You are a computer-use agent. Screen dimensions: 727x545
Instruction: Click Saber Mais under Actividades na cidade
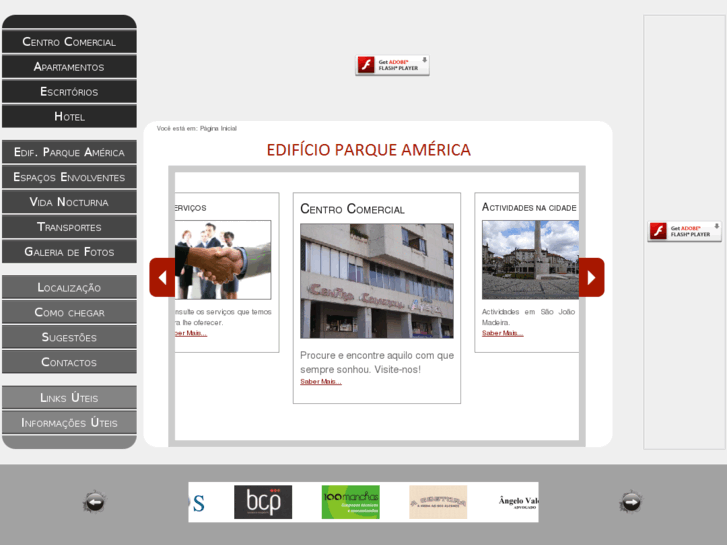point(502,333)
